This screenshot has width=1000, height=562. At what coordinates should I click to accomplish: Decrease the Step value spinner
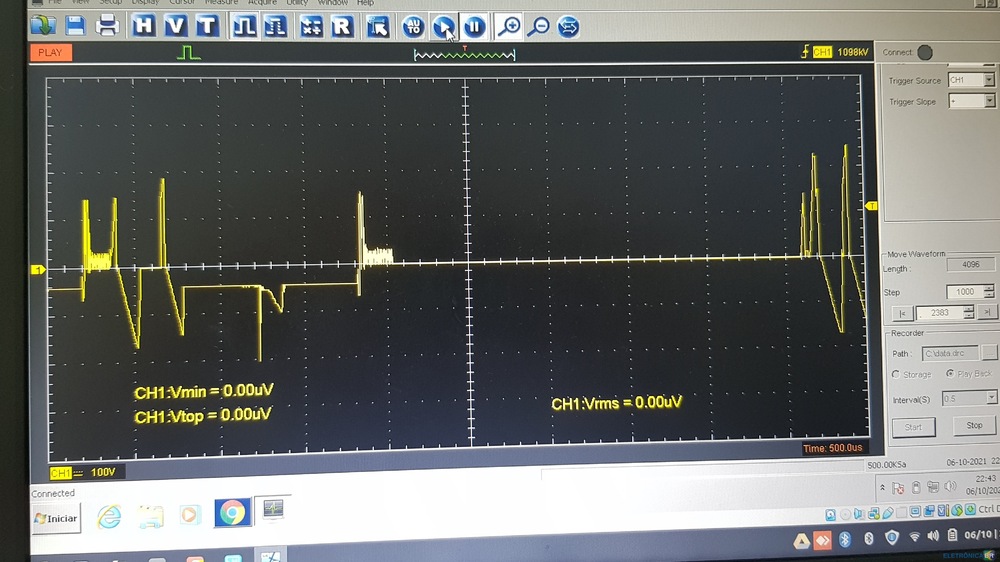[x=989, y=295]
